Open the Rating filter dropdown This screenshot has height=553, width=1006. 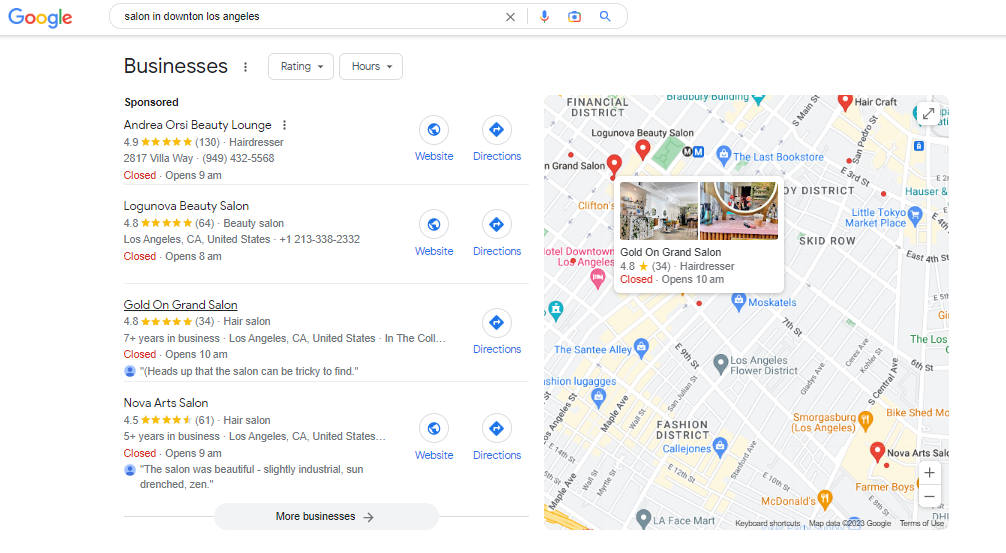coord(301,67)
